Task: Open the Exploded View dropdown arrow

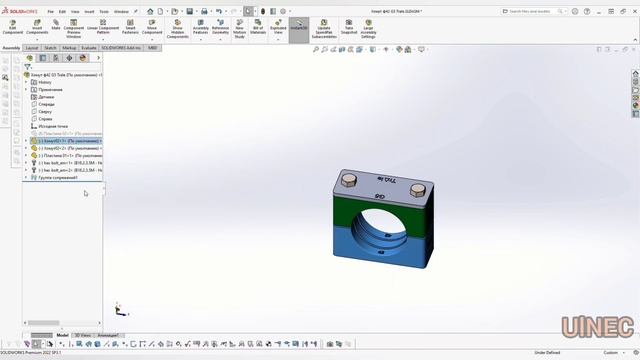Action: [278, 40]
